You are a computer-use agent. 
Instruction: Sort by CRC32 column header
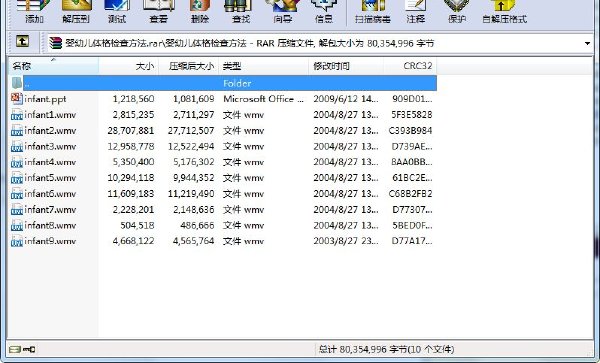[x=410, y=66]
